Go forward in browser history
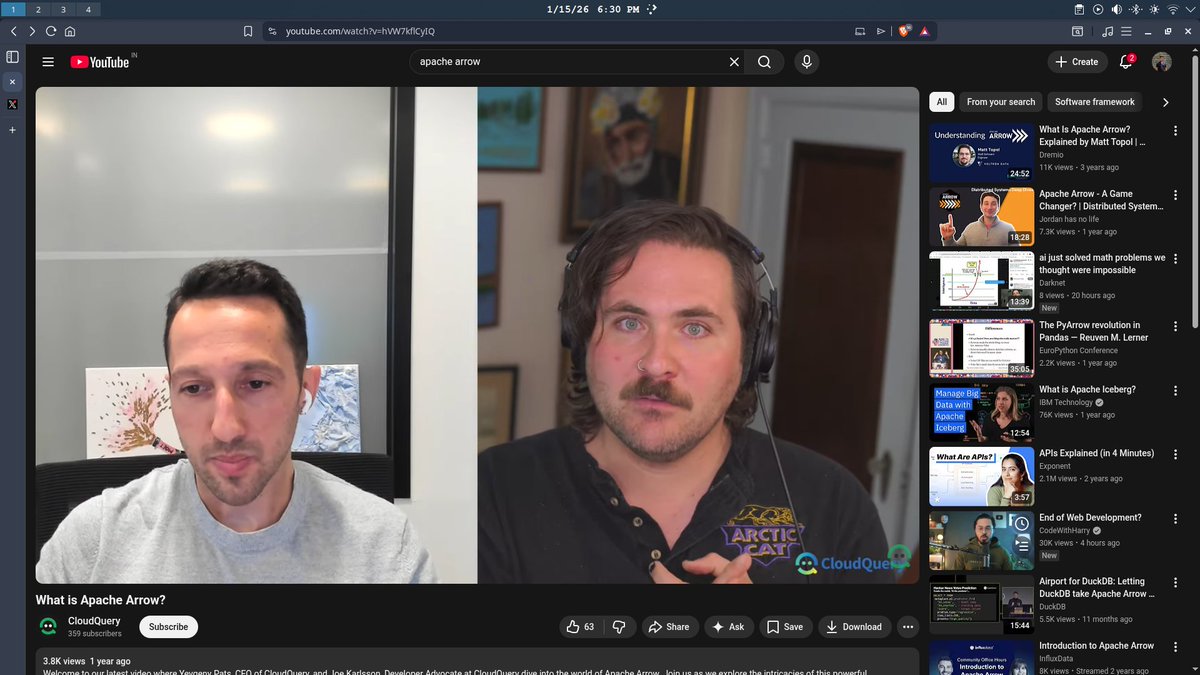Viewport: 1200px width, 675px height. point(32,31)
